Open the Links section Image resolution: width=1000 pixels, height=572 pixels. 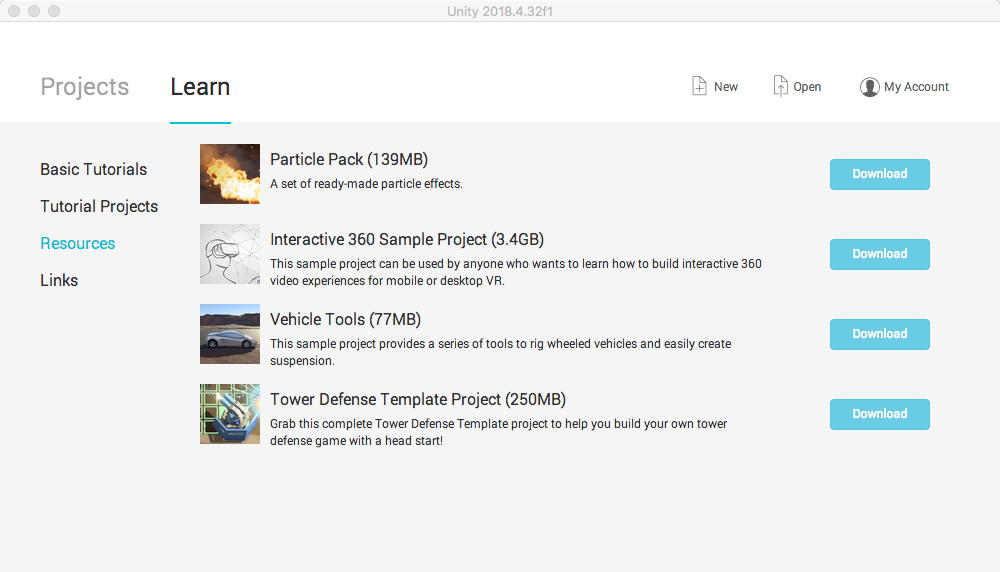coord(59,280)
